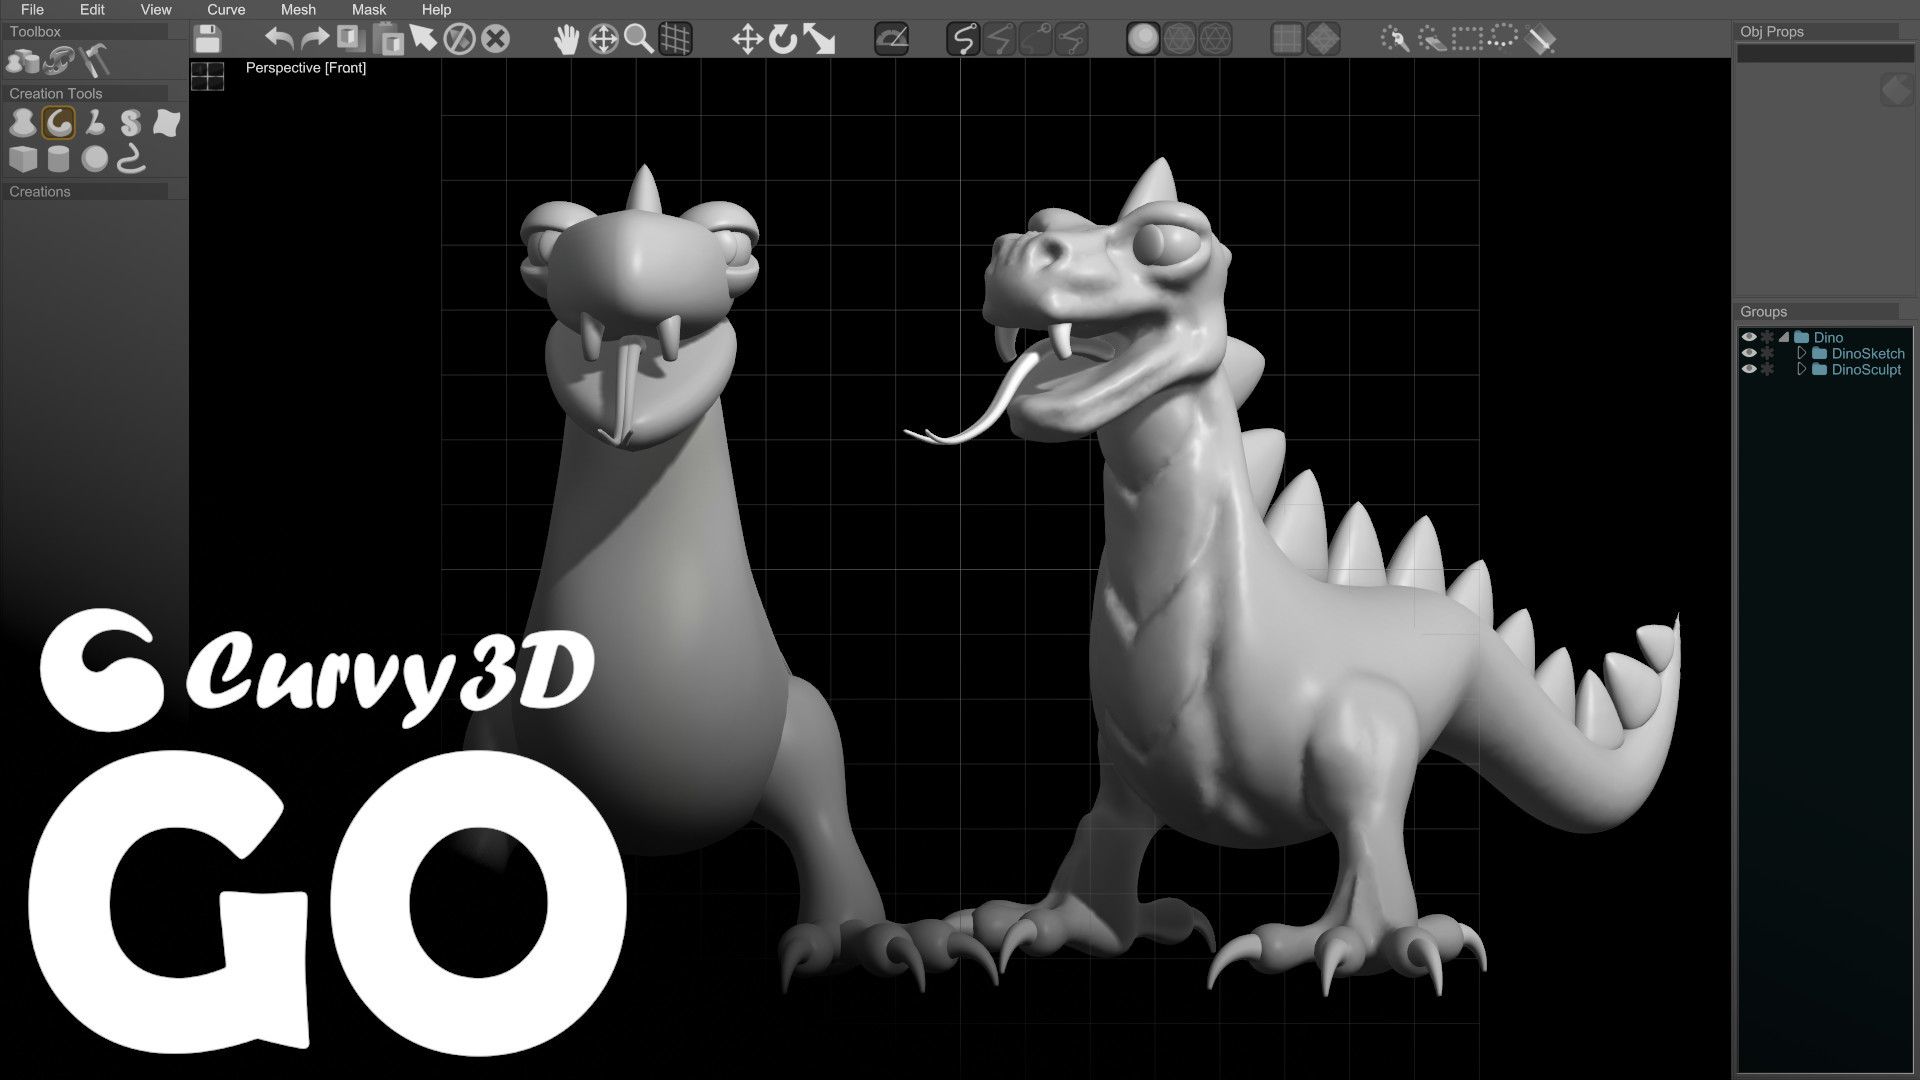
Task: Click the Obj Props name field
Action: click(x=1824, y=54)
